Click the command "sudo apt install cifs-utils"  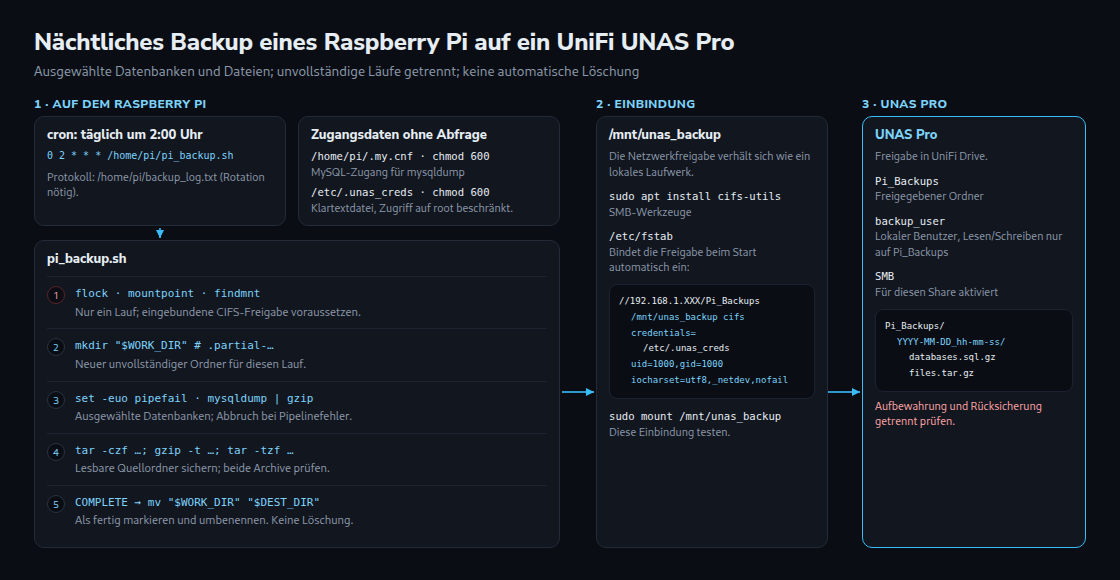point(695,196)
